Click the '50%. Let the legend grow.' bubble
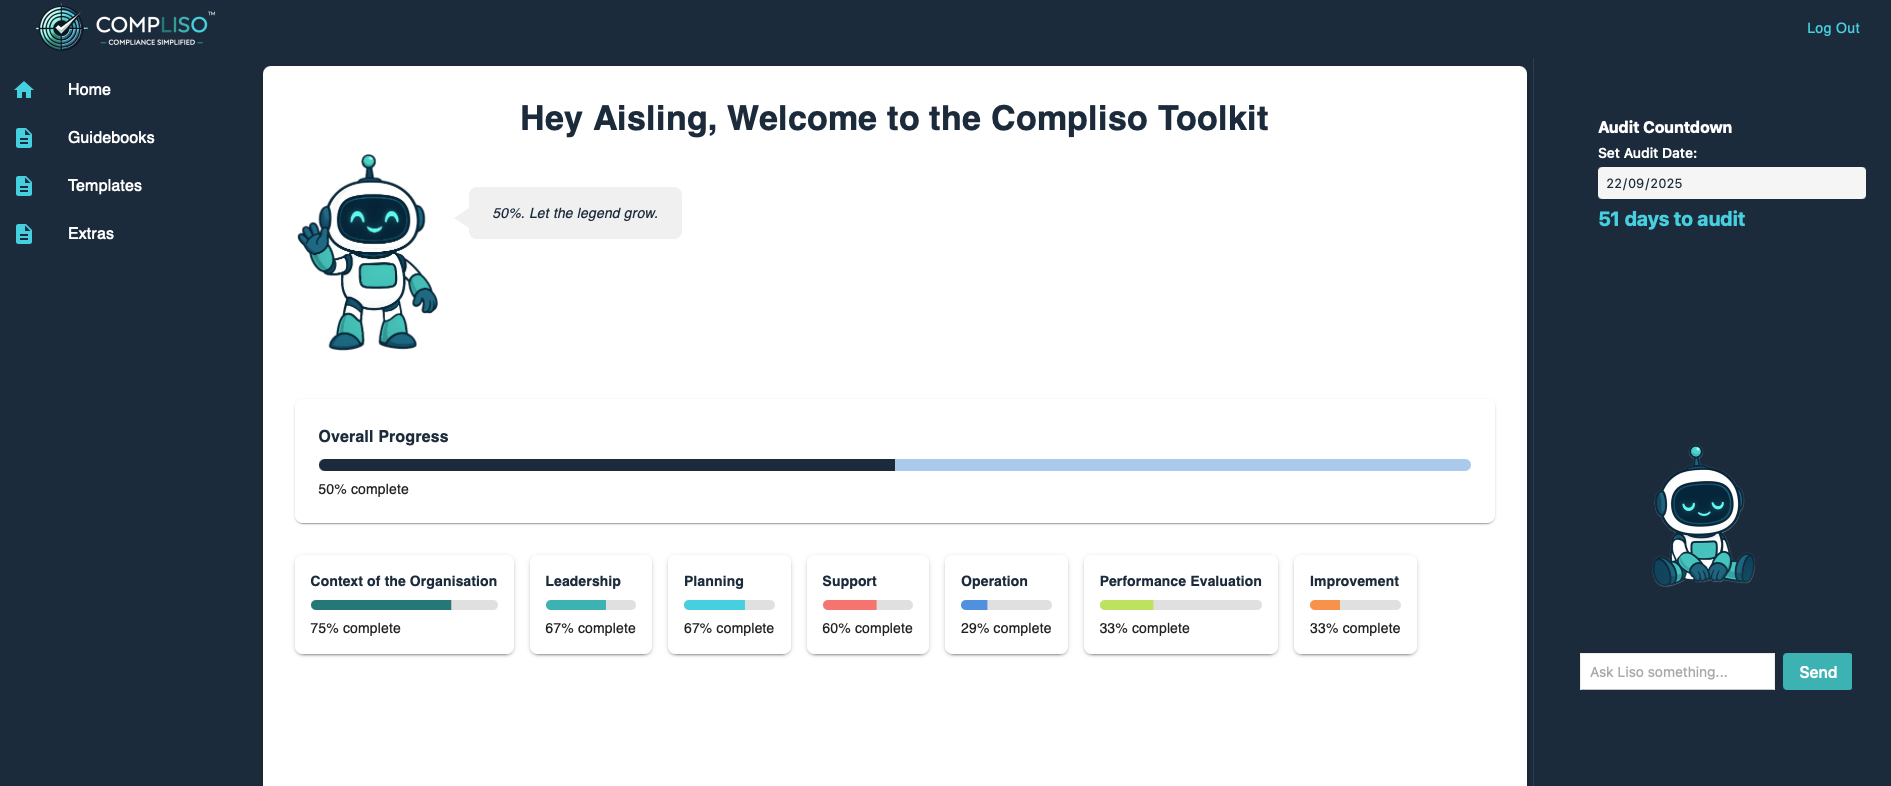 pos(575,213)
